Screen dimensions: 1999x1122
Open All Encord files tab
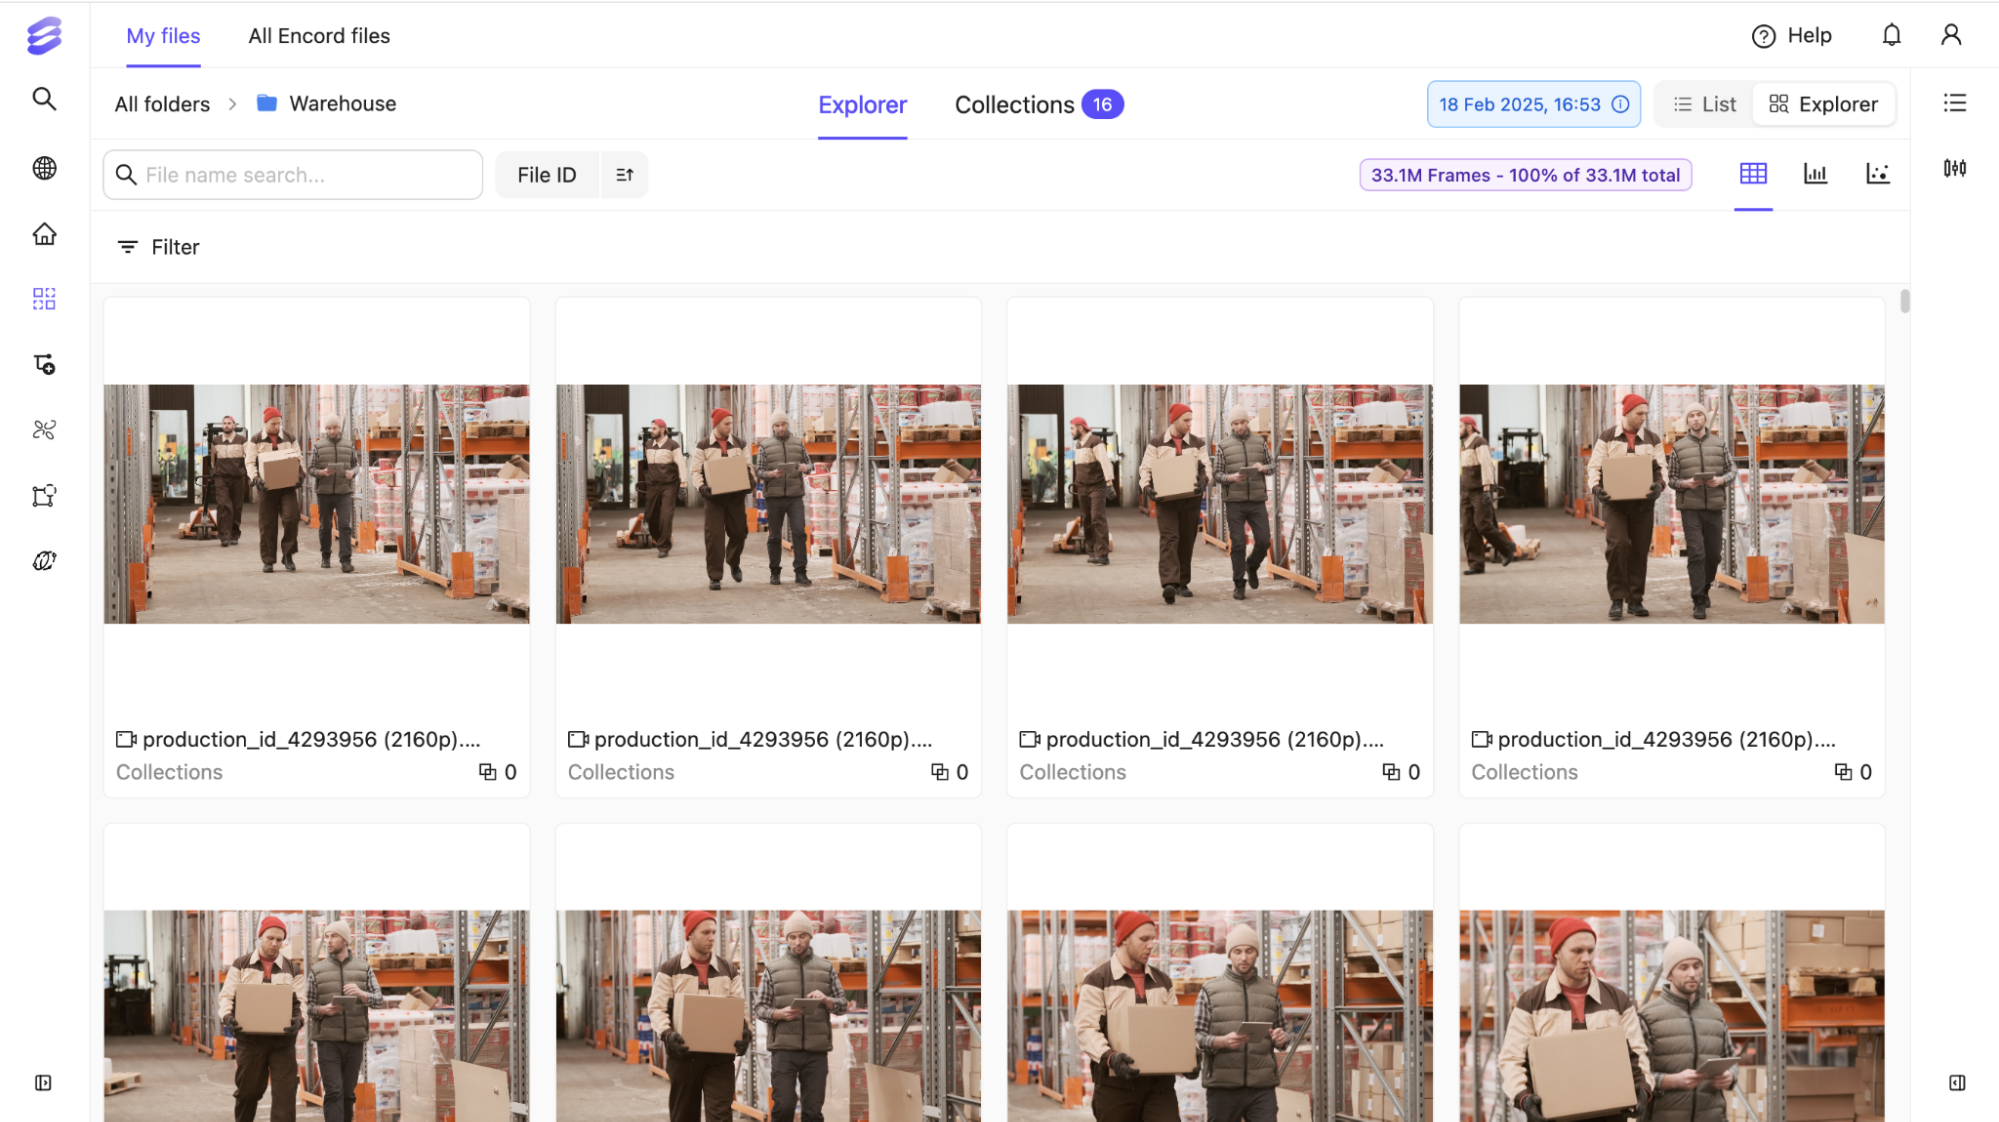(319, 36)
